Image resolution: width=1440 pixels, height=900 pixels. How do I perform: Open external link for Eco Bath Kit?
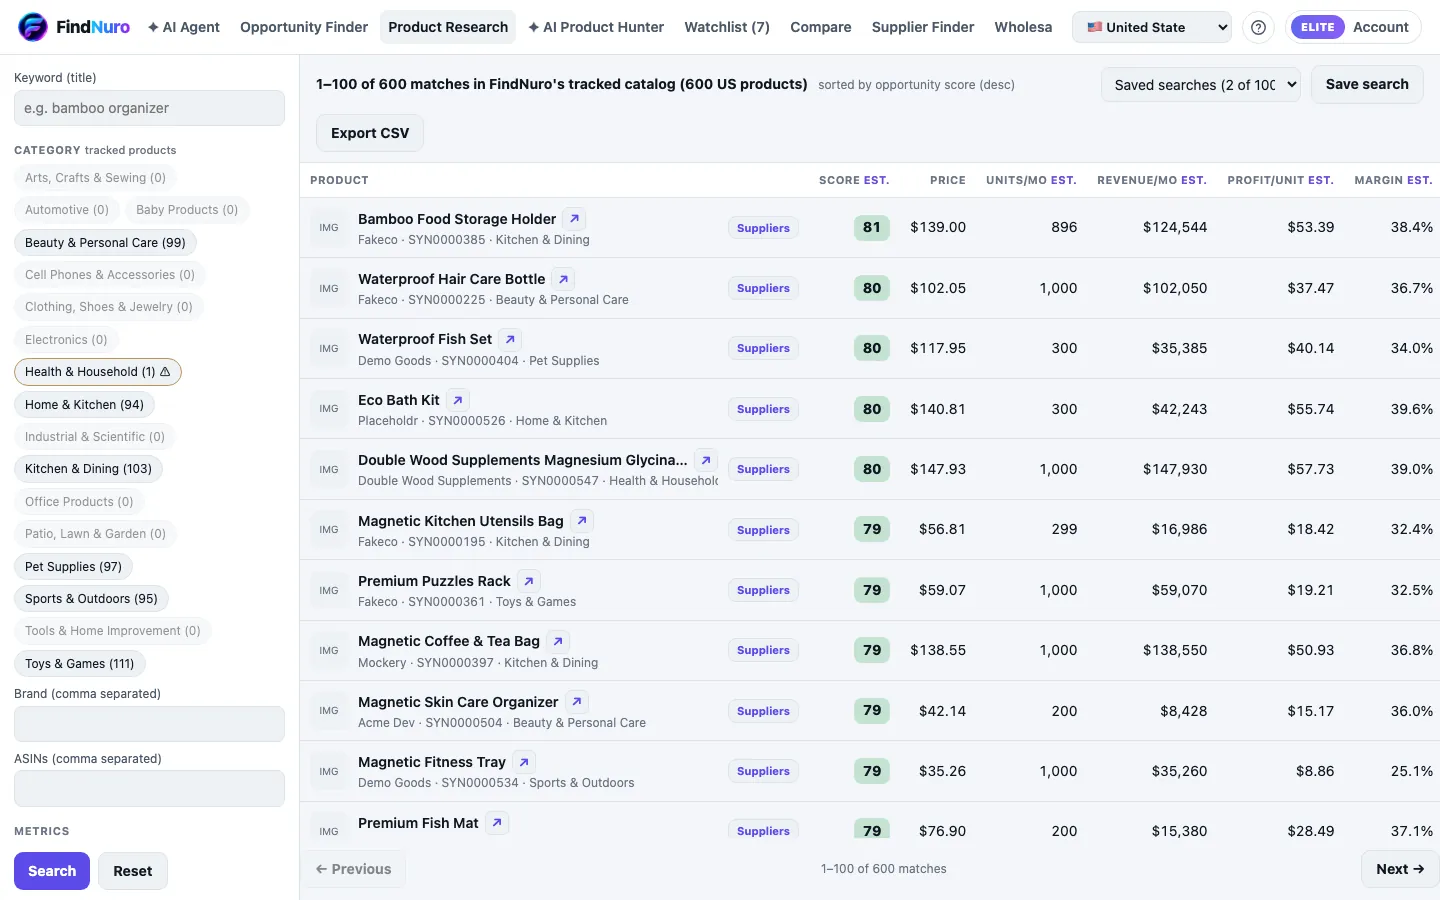(457, 400)
